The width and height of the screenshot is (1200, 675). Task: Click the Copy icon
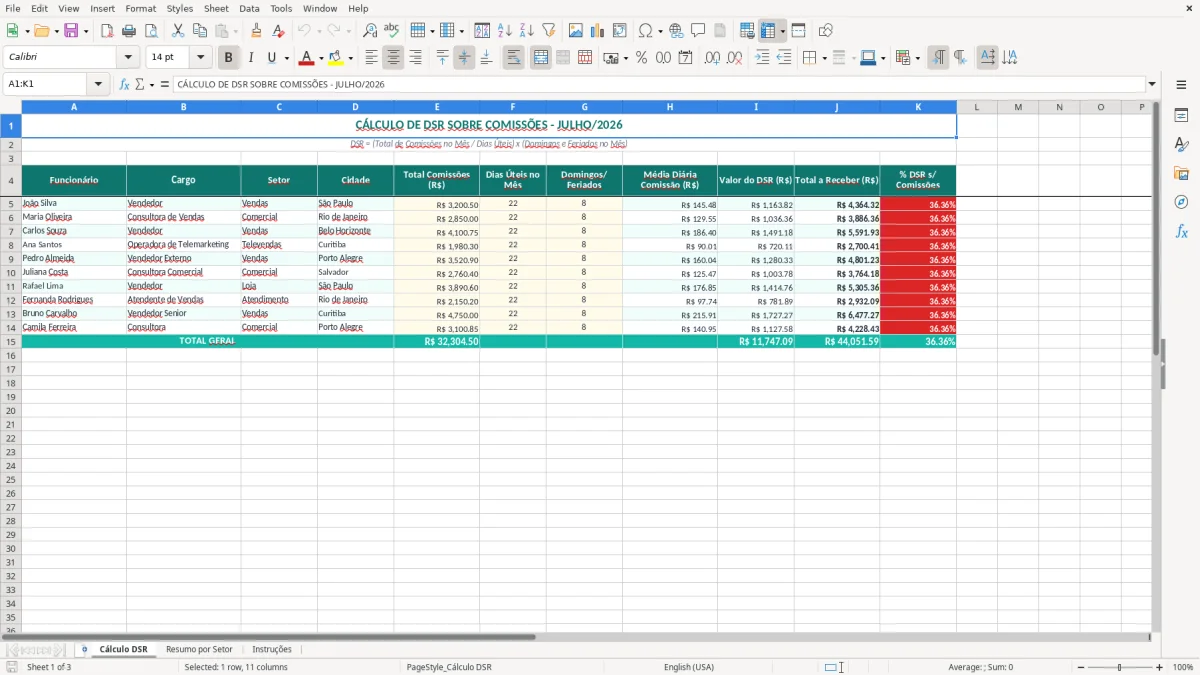click(x=200, y=31)
